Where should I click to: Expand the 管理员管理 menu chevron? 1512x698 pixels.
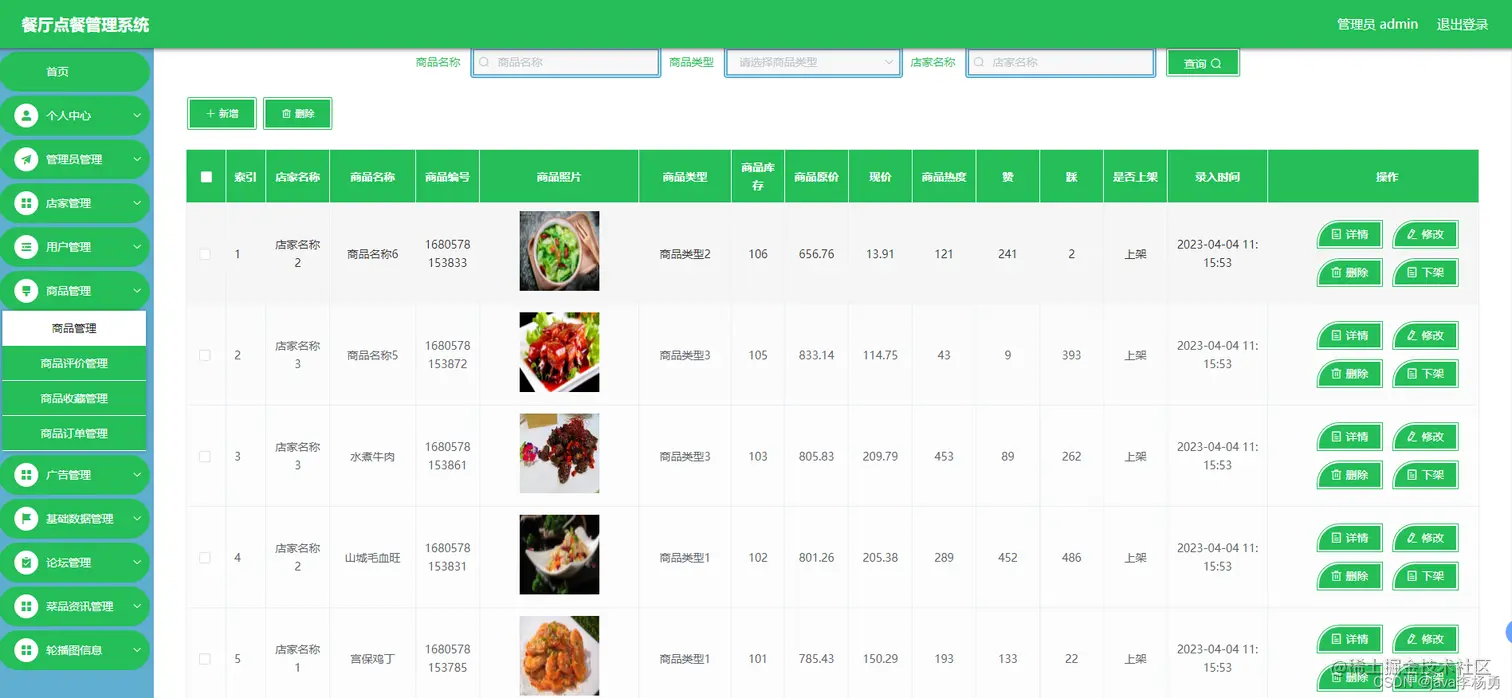click(x=137, y=160)
